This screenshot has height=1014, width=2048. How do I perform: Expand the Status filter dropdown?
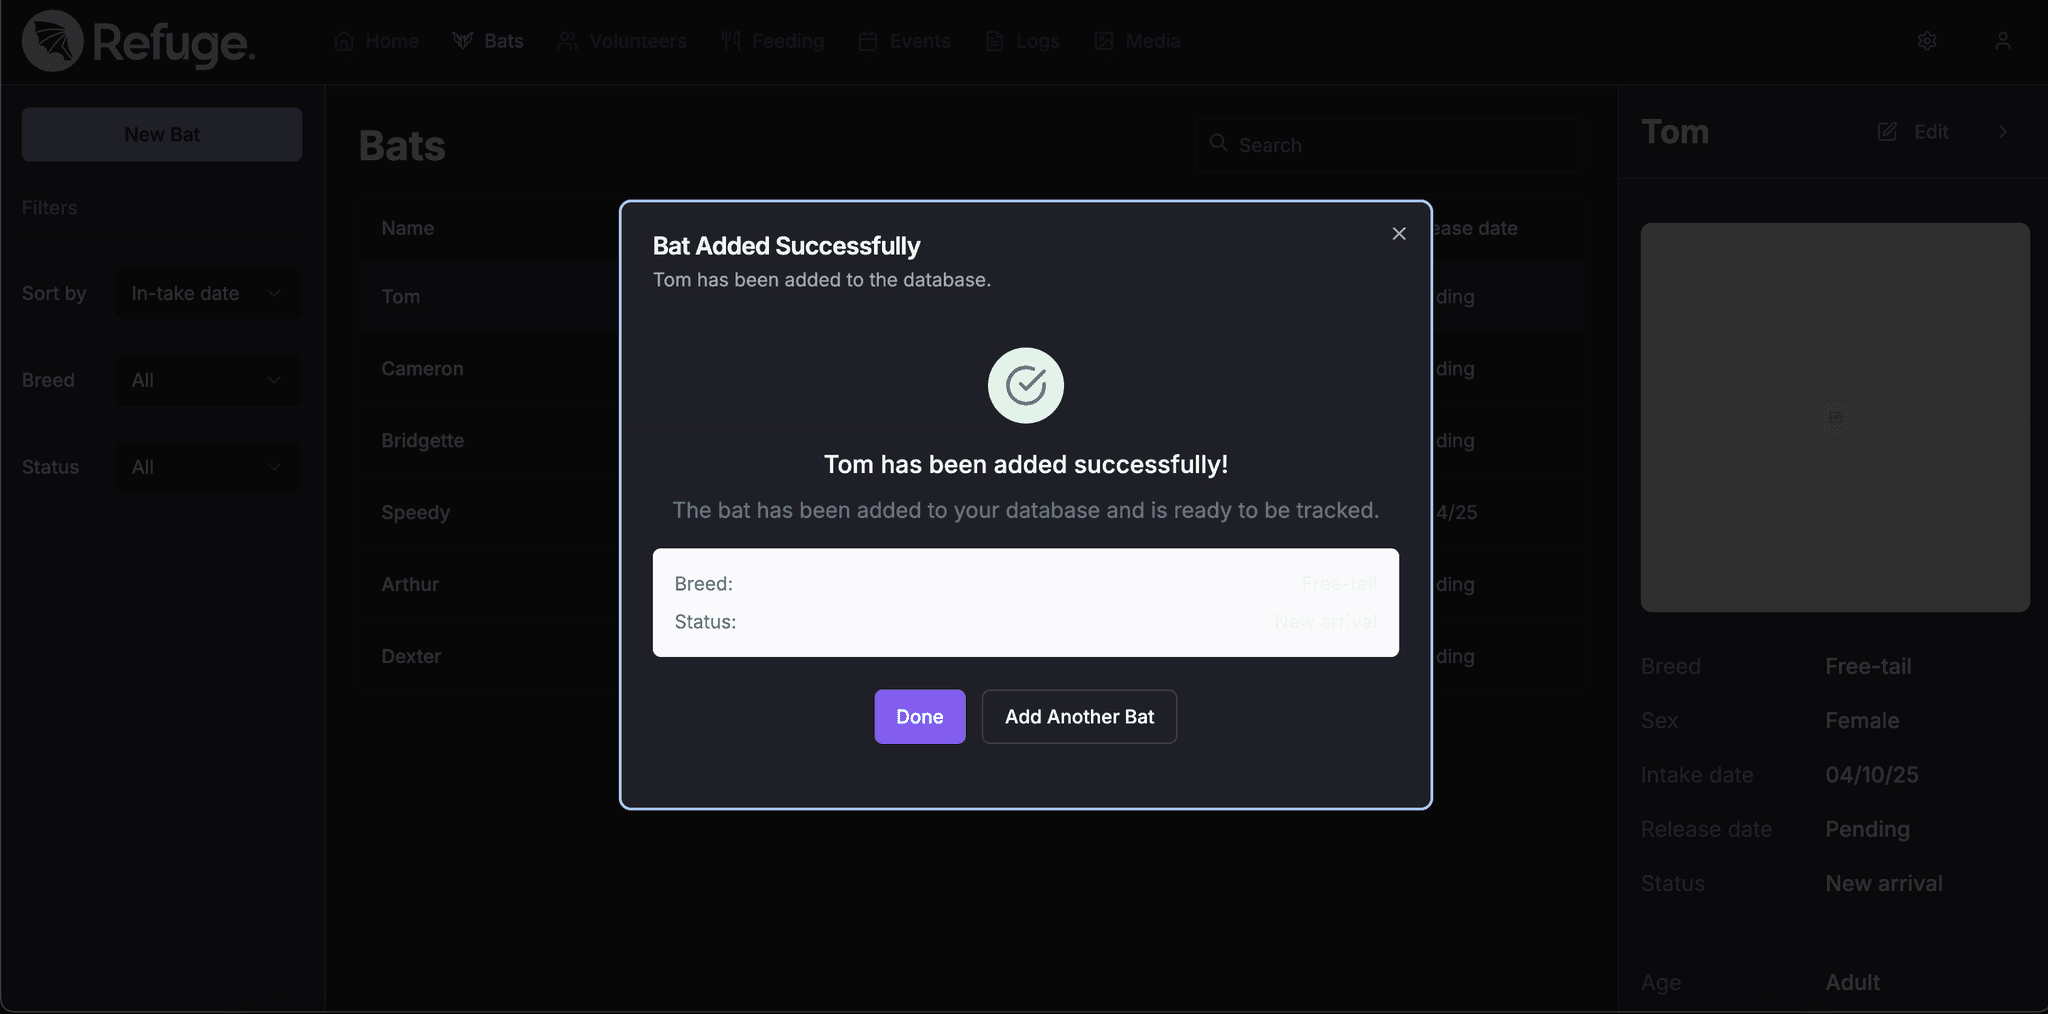pos(208,467)
